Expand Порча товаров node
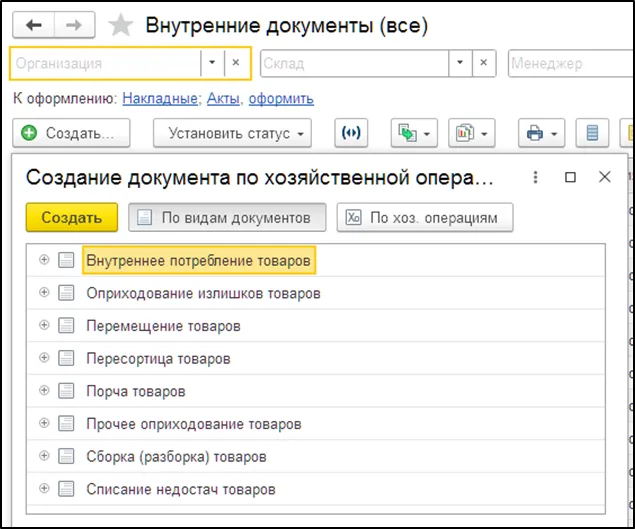 [44, 390]
